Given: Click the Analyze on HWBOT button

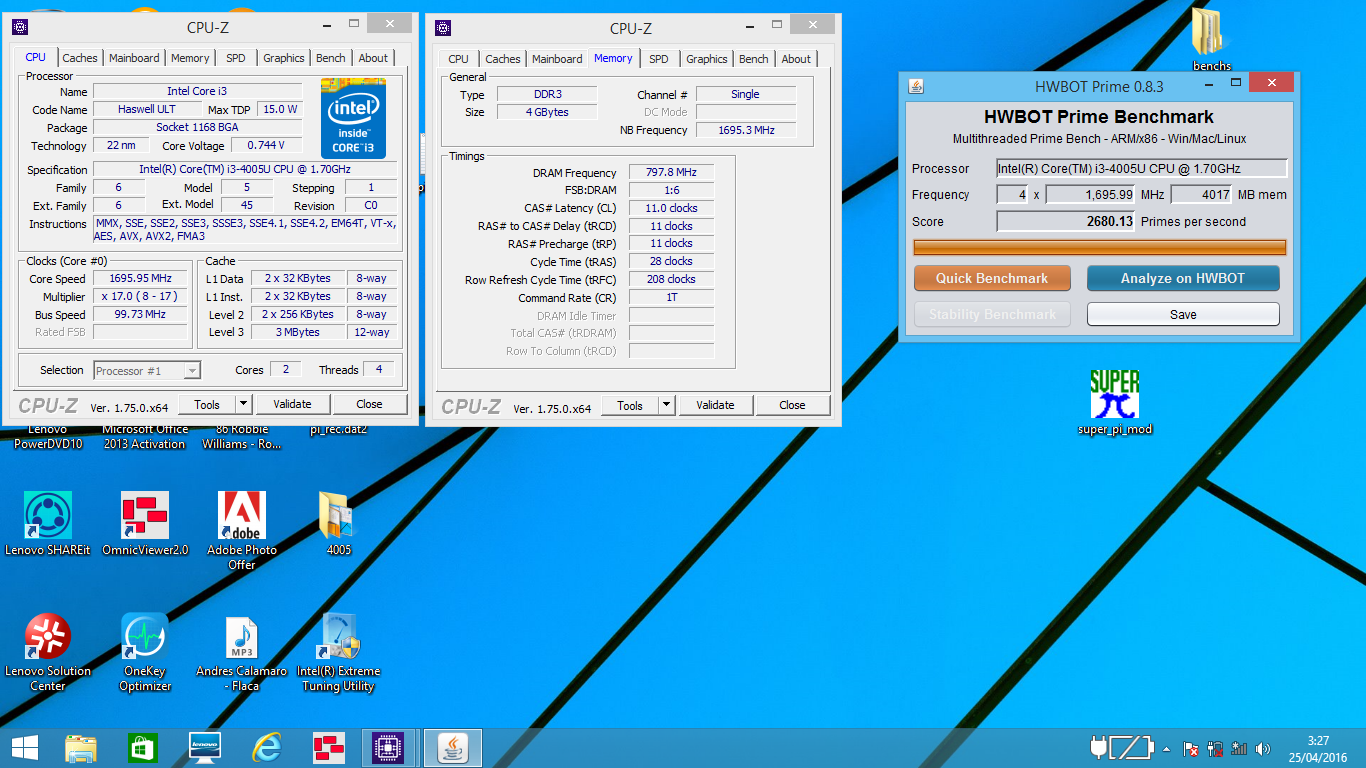Looking at the screenshot, I should coord(1183,278).
